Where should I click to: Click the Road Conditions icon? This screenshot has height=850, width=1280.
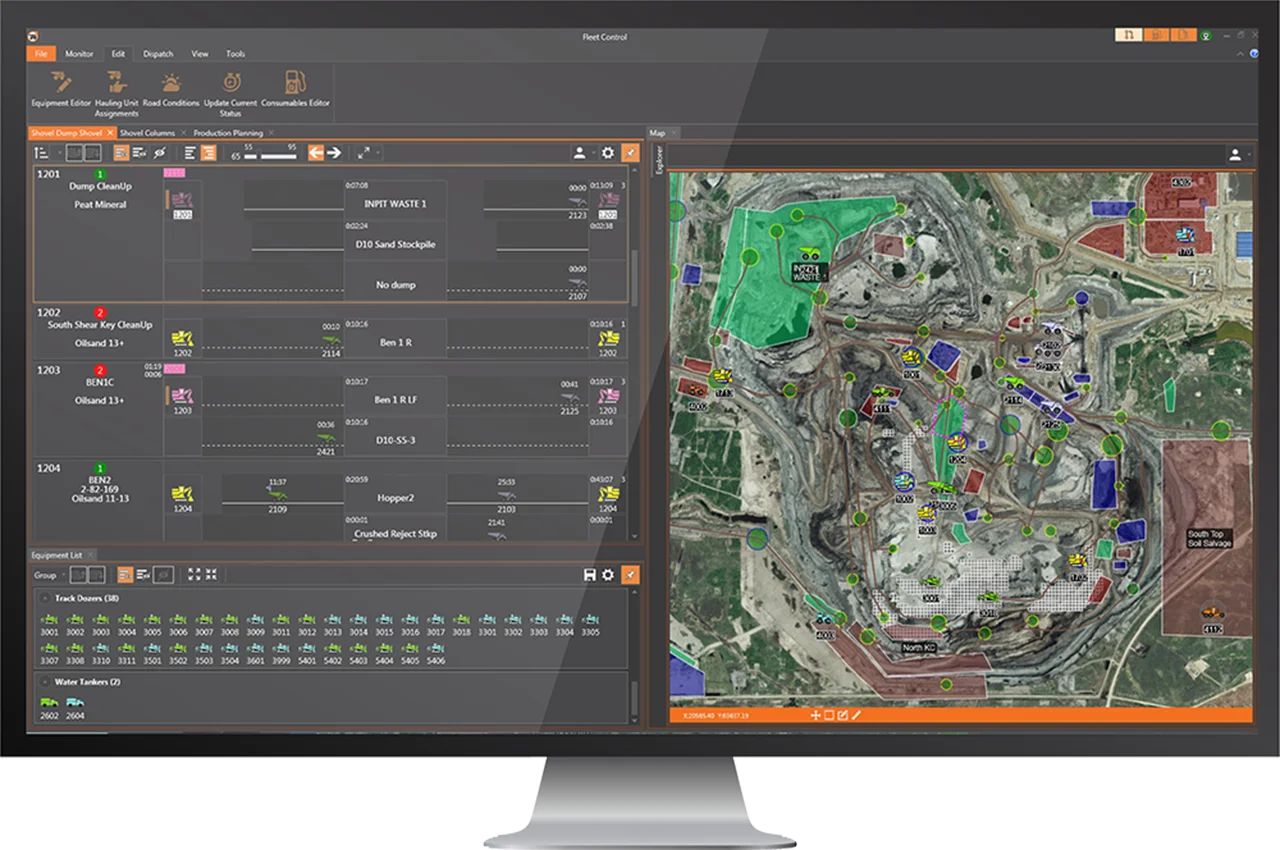(x=171, y=87)
